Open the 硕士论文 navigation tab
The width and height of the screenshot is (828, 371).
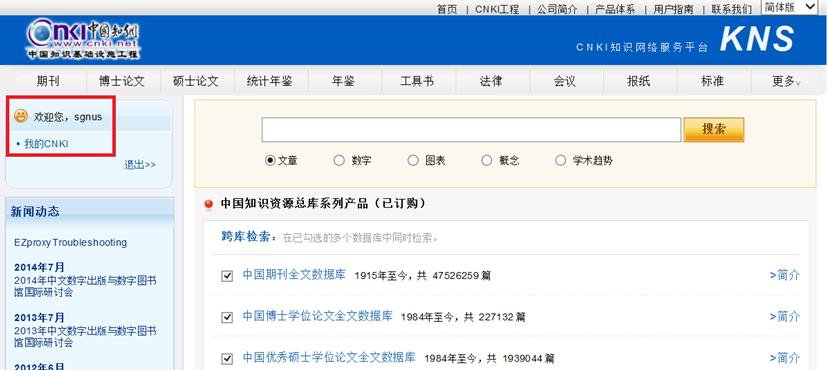click(195, 81)
